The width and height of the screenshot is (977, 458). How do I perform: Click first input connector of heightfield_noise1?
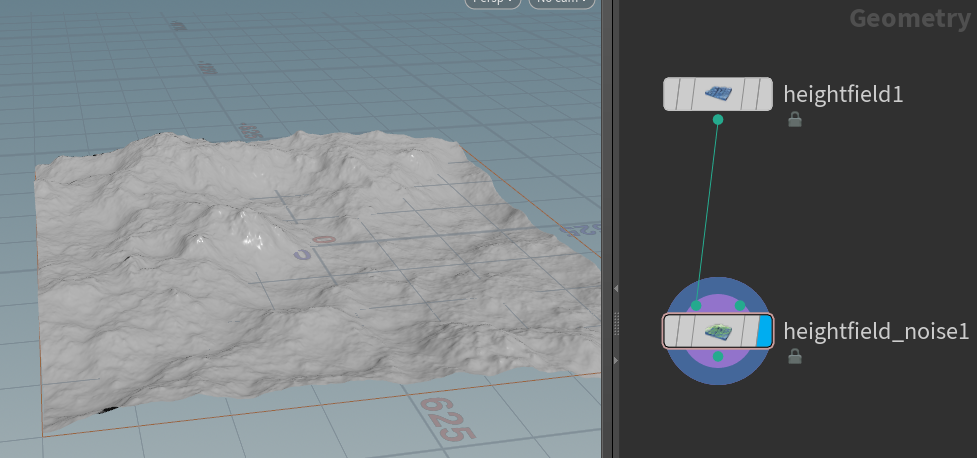pyautogui.click(x=696, y=305)
